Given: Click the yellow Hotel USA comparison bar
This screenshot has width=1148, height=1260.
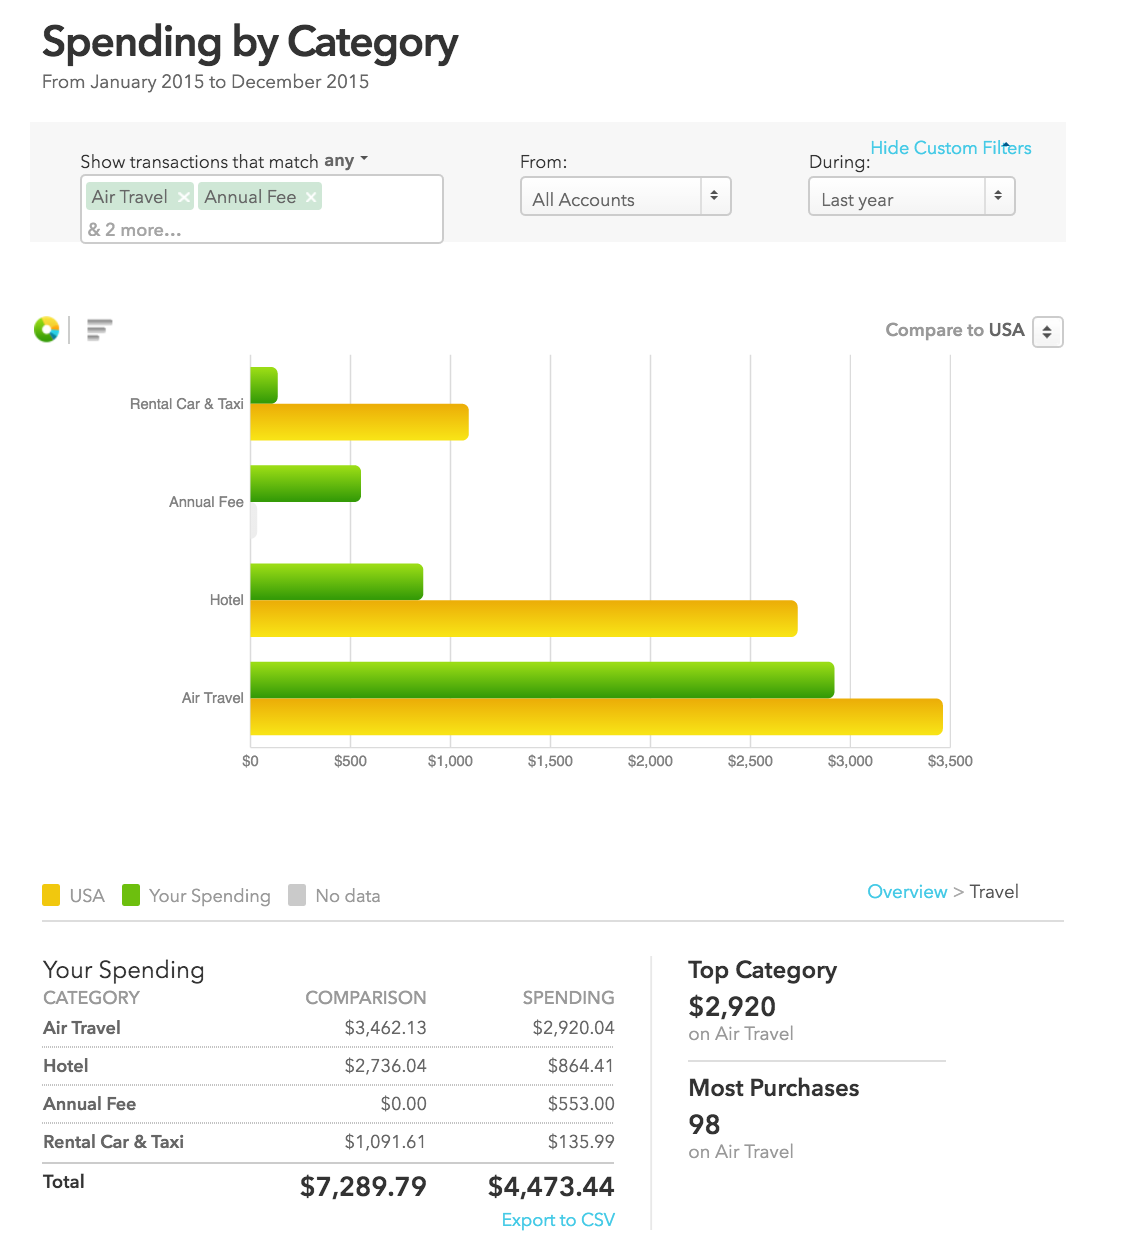Looking at the screenshot, I should pyautogui.click(x=523, y=619).
